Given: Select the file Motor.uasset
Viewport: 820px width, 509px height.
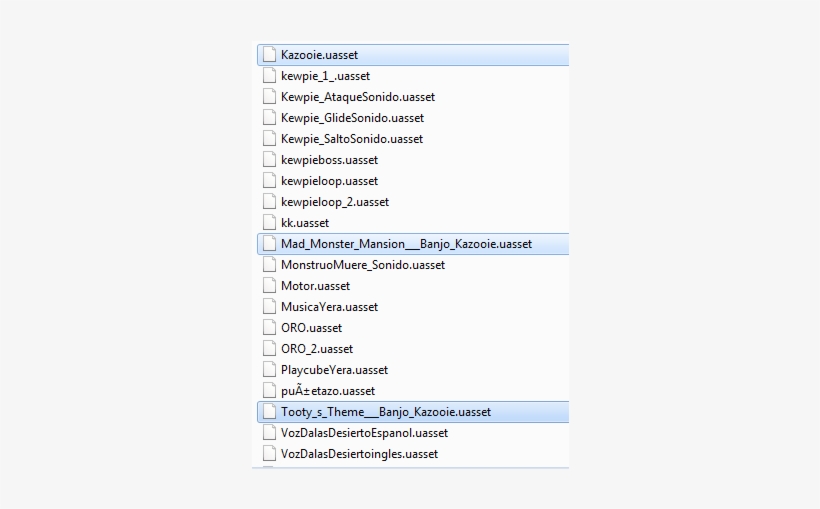Looking at the screenshot, I should (x=315, y=286).
